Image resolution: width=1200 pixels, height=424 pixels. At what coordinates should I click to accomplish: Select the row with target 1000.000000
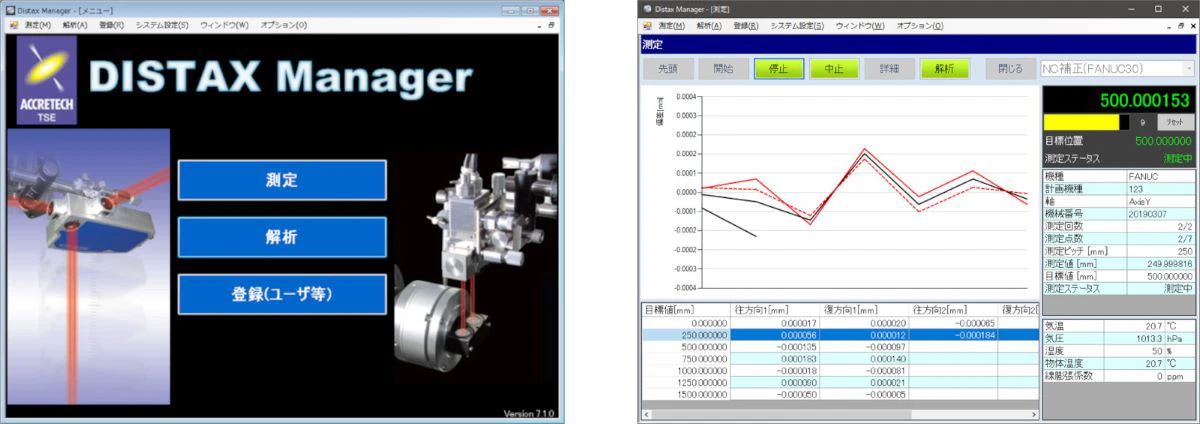(x=838, y=371)
